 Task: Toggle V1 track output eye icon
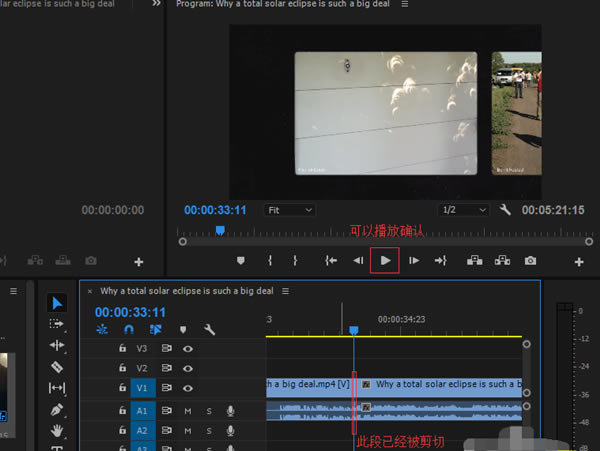[187, 389]
